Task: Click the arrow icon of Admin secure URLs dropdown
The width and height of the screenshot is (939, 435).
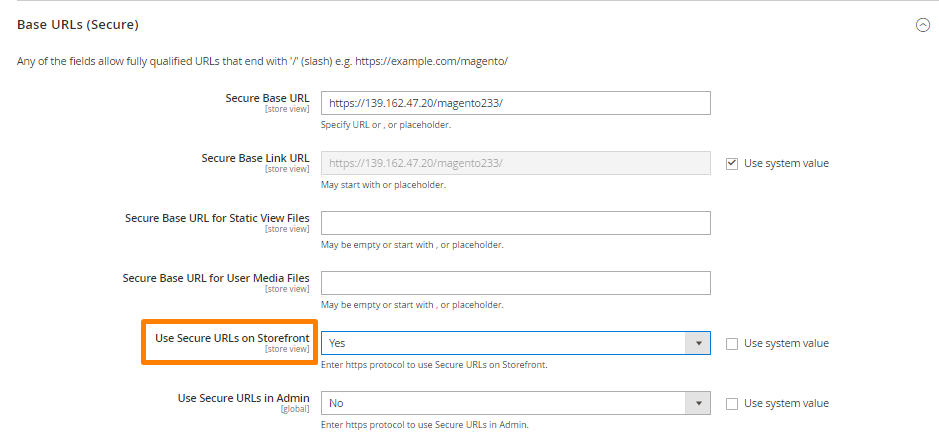Action: pyautogui.click(x=698, y=403)
